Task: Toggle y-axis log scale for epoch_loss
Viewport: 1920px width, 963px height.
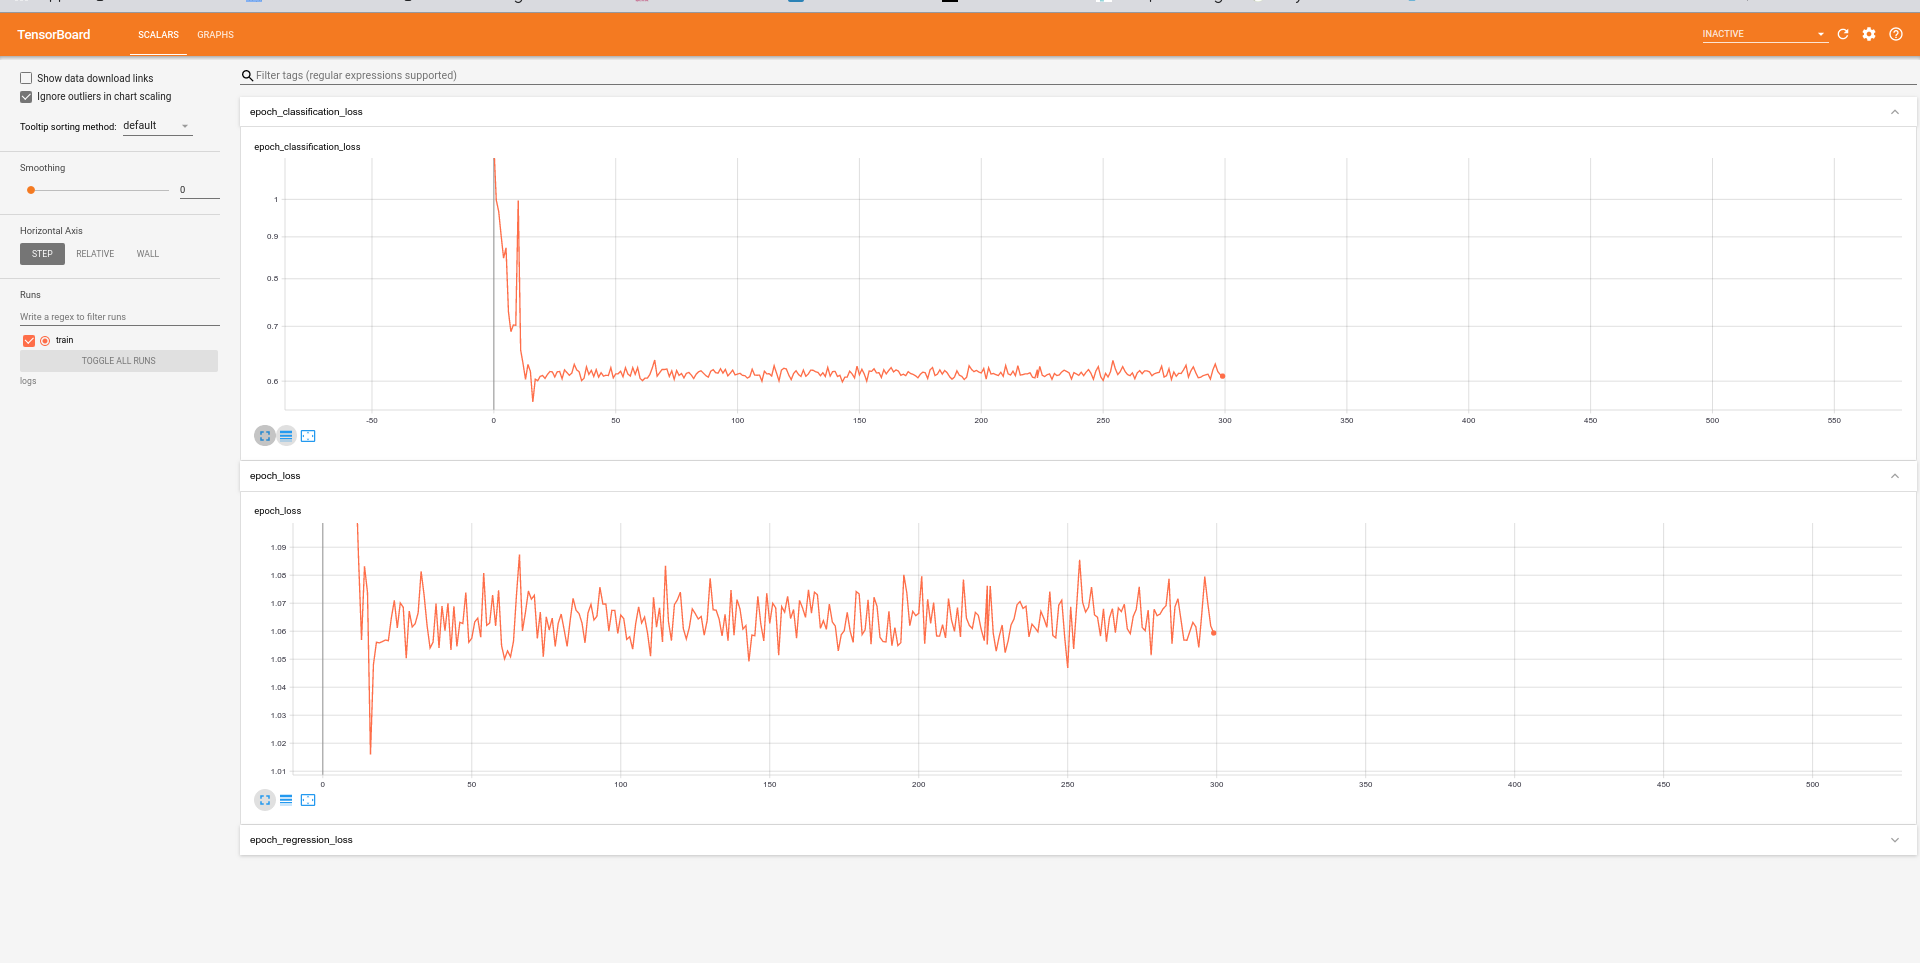Action: (285, 800)
